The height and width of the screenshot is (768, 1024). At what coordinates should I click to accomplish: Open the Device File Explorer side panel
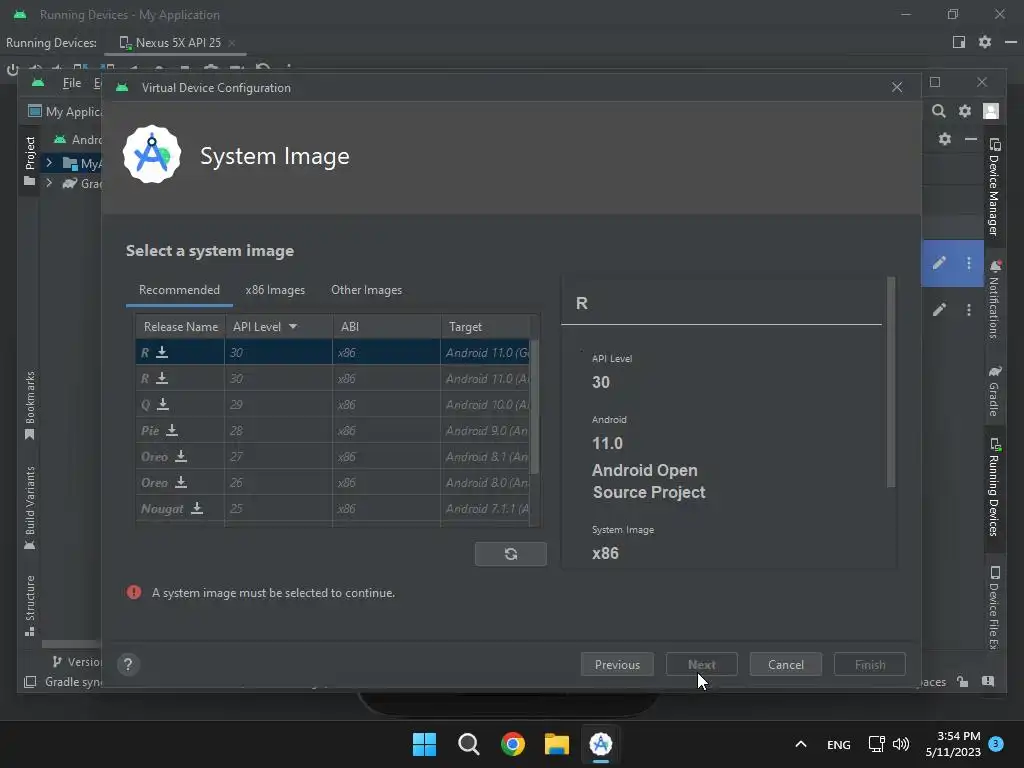994,607
